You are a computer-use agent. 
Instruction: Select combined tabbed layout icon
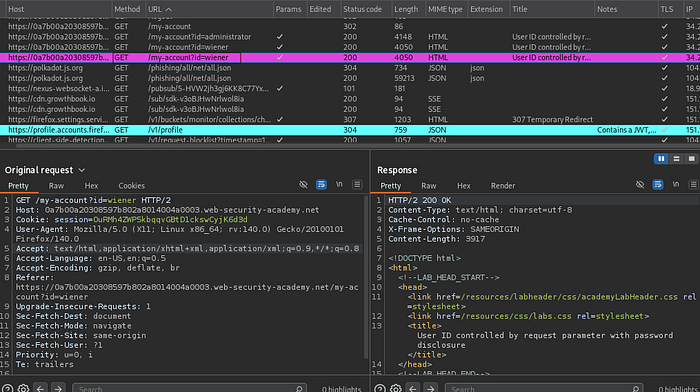coord(692,158)
